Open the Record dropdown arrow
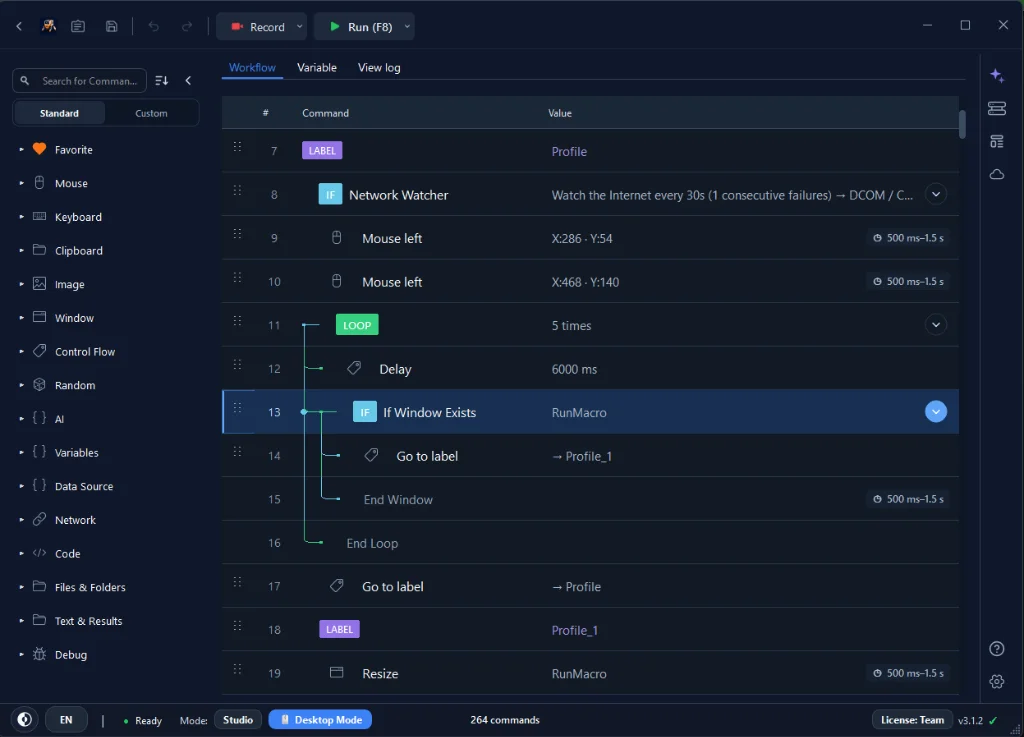The height and width of the screenshot is (737, 1024). coord(300,27)
